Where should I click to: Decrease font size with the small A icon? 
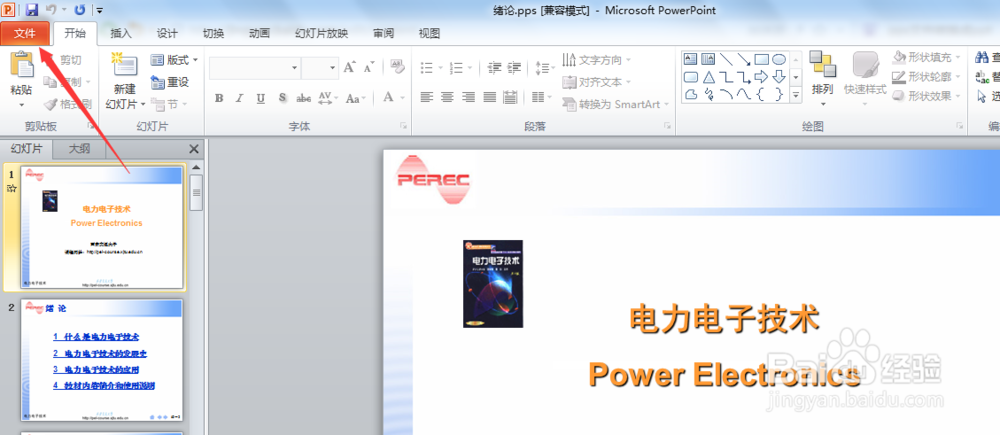click(x=369, y=67)
